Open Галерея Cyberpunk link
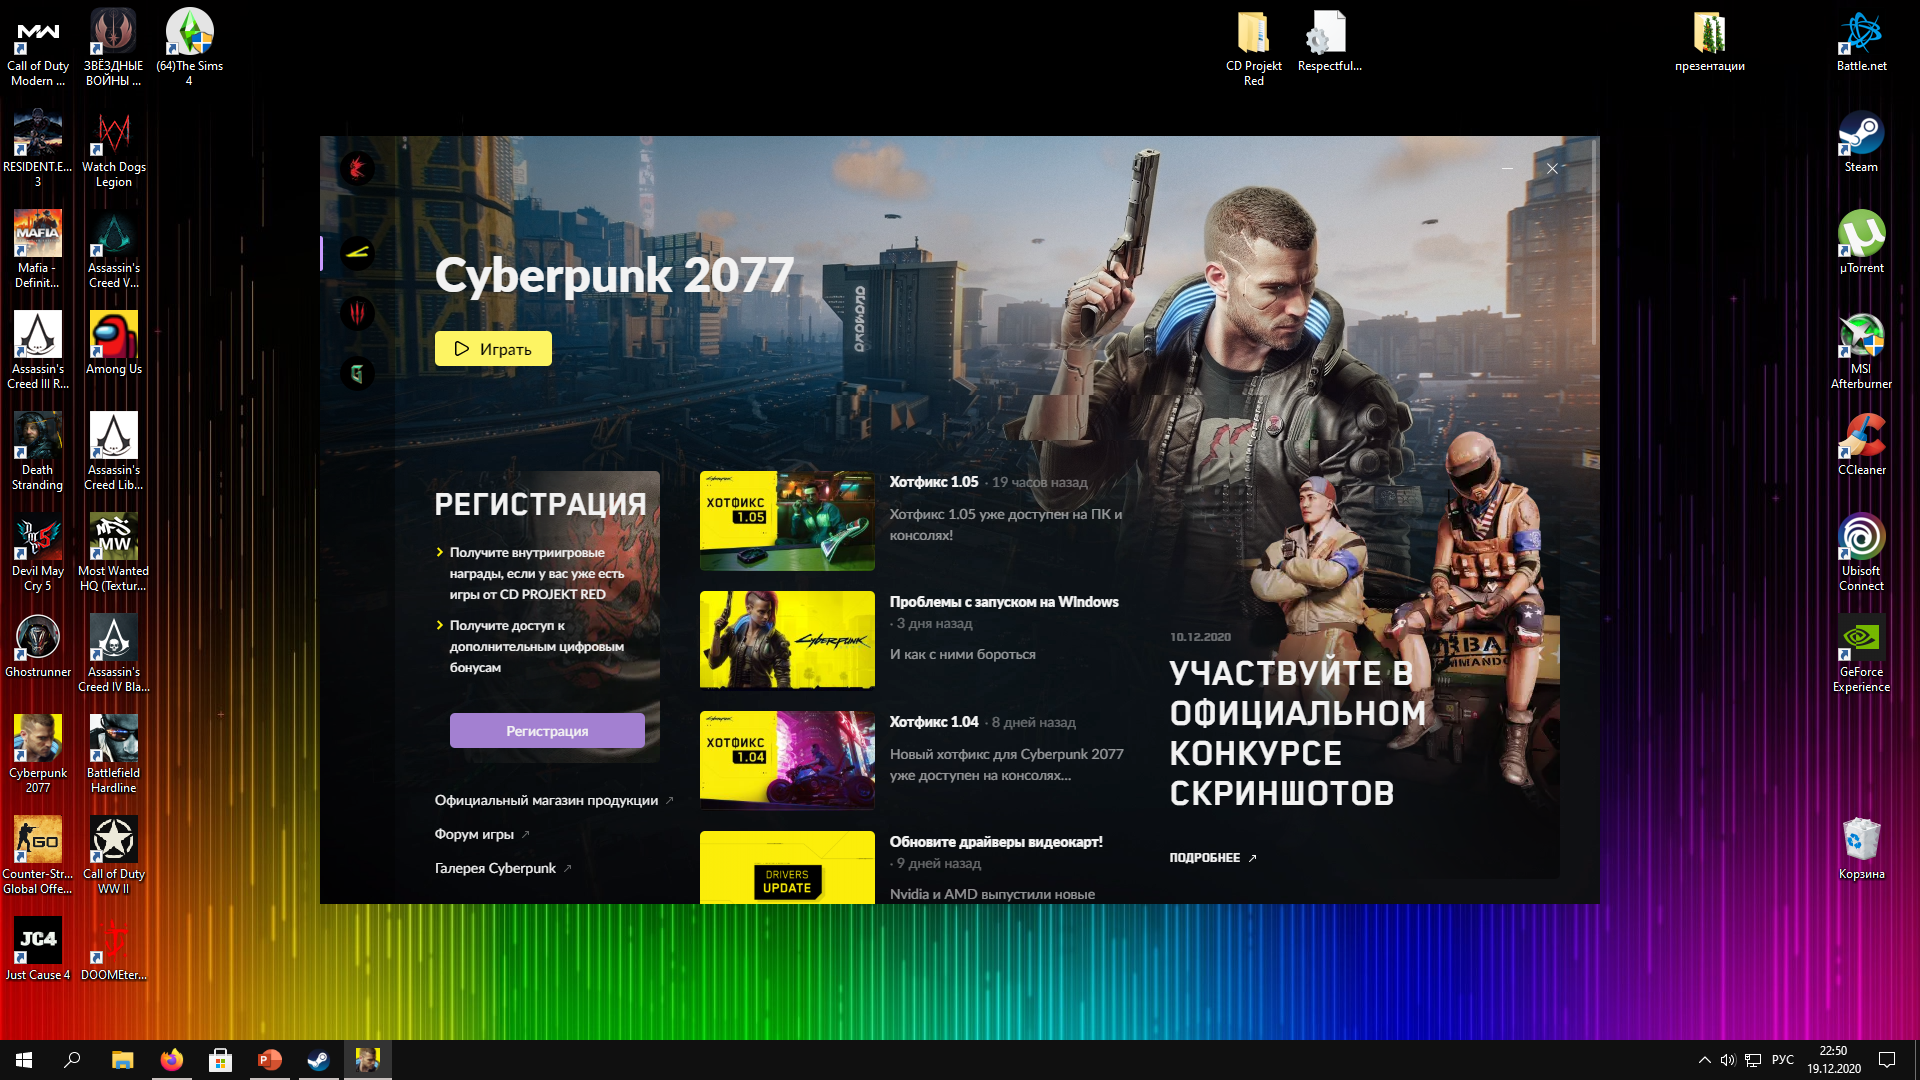The image size is (1920, 1080). [x=495, y=868]
